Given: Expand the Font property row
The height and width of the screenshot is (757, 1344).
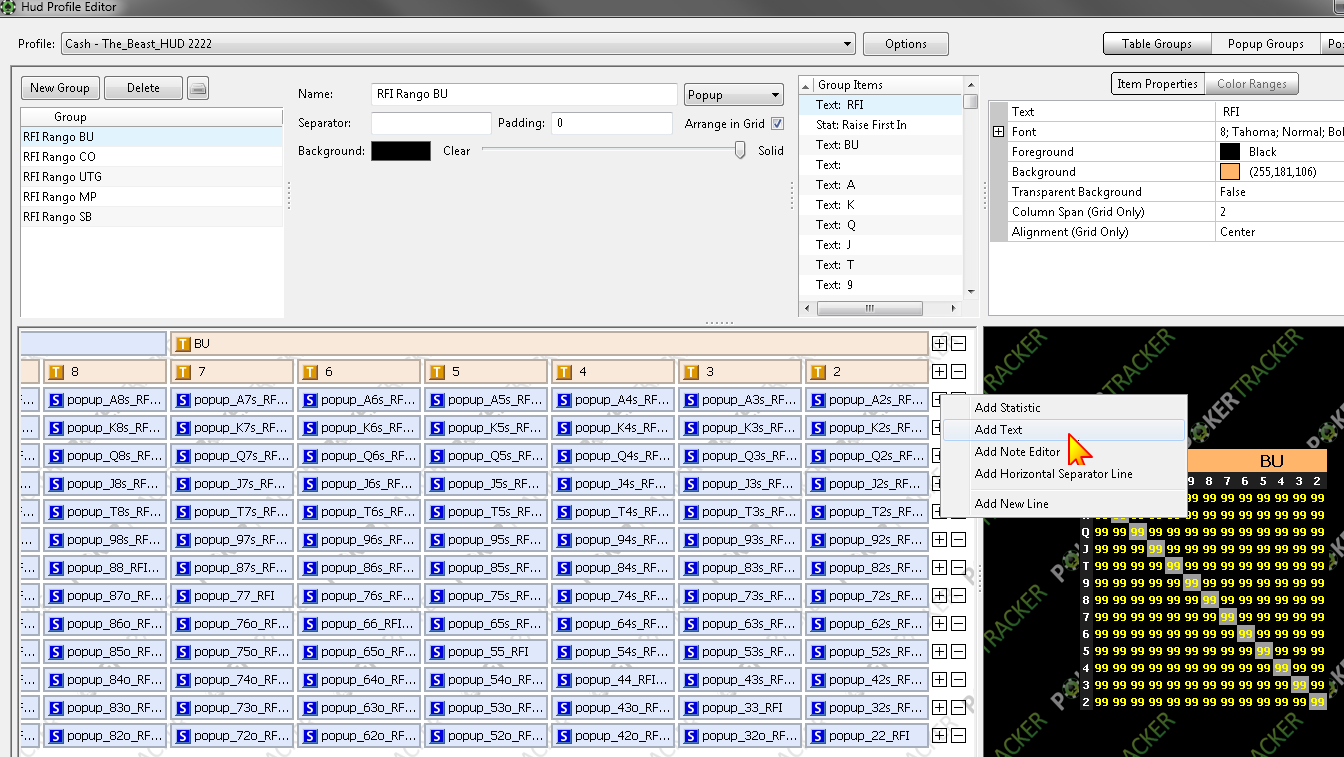Looking at the screenshot, I should (x=998, y=132).
